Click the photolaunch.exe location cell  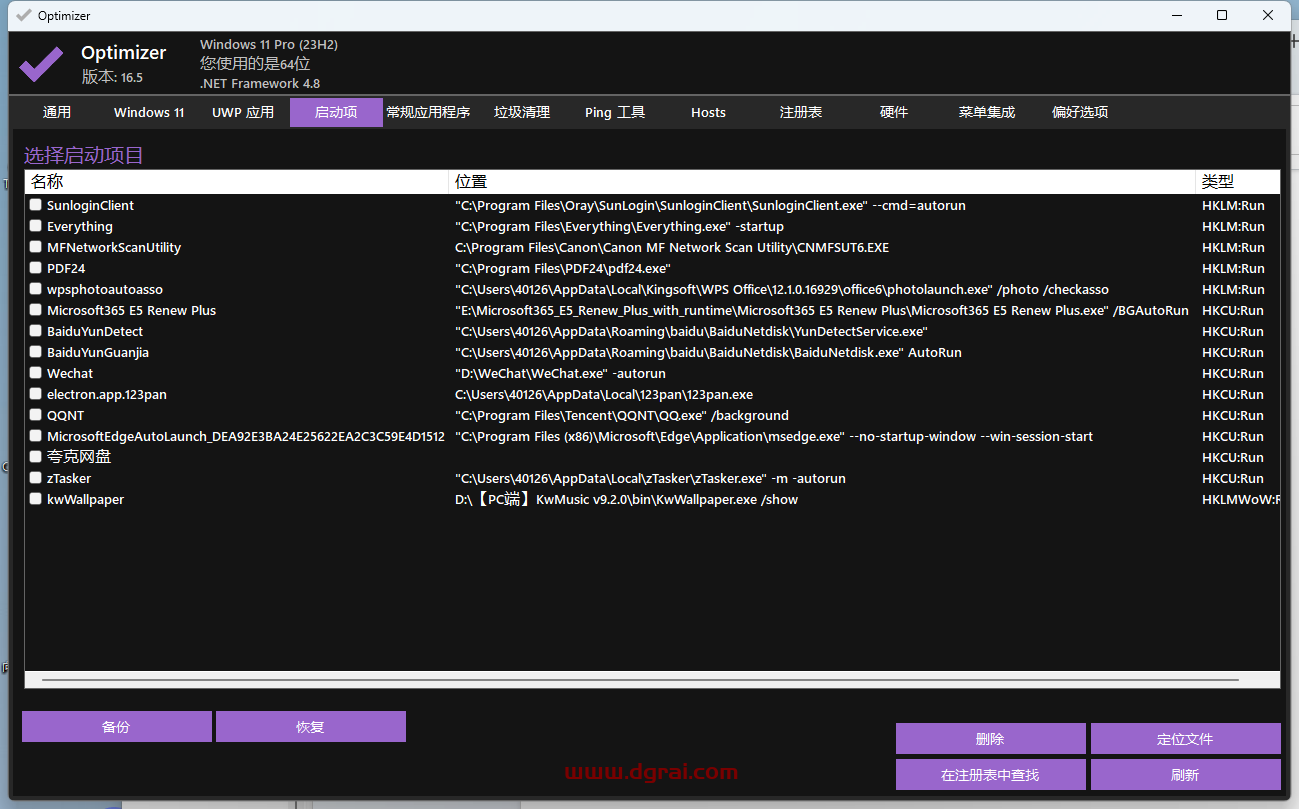pyautogui.click(x=782, y=289)
